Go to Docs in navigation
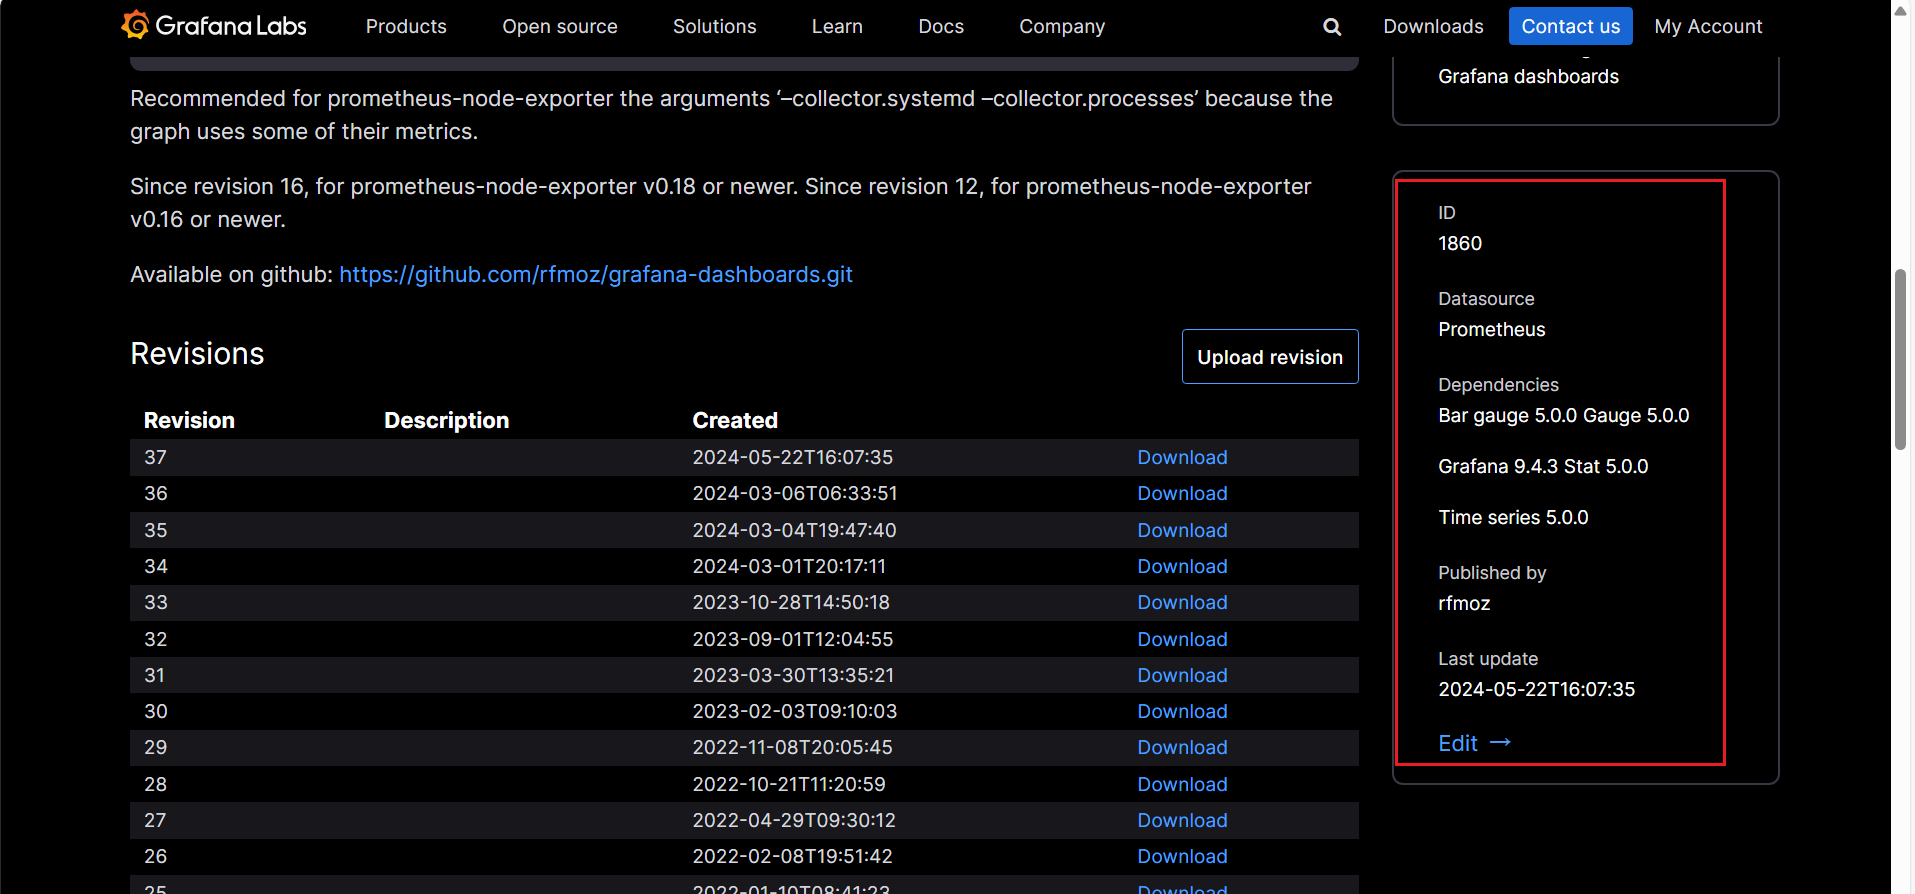The height and width of the screenshot is (894, 1915). (941, 26)
